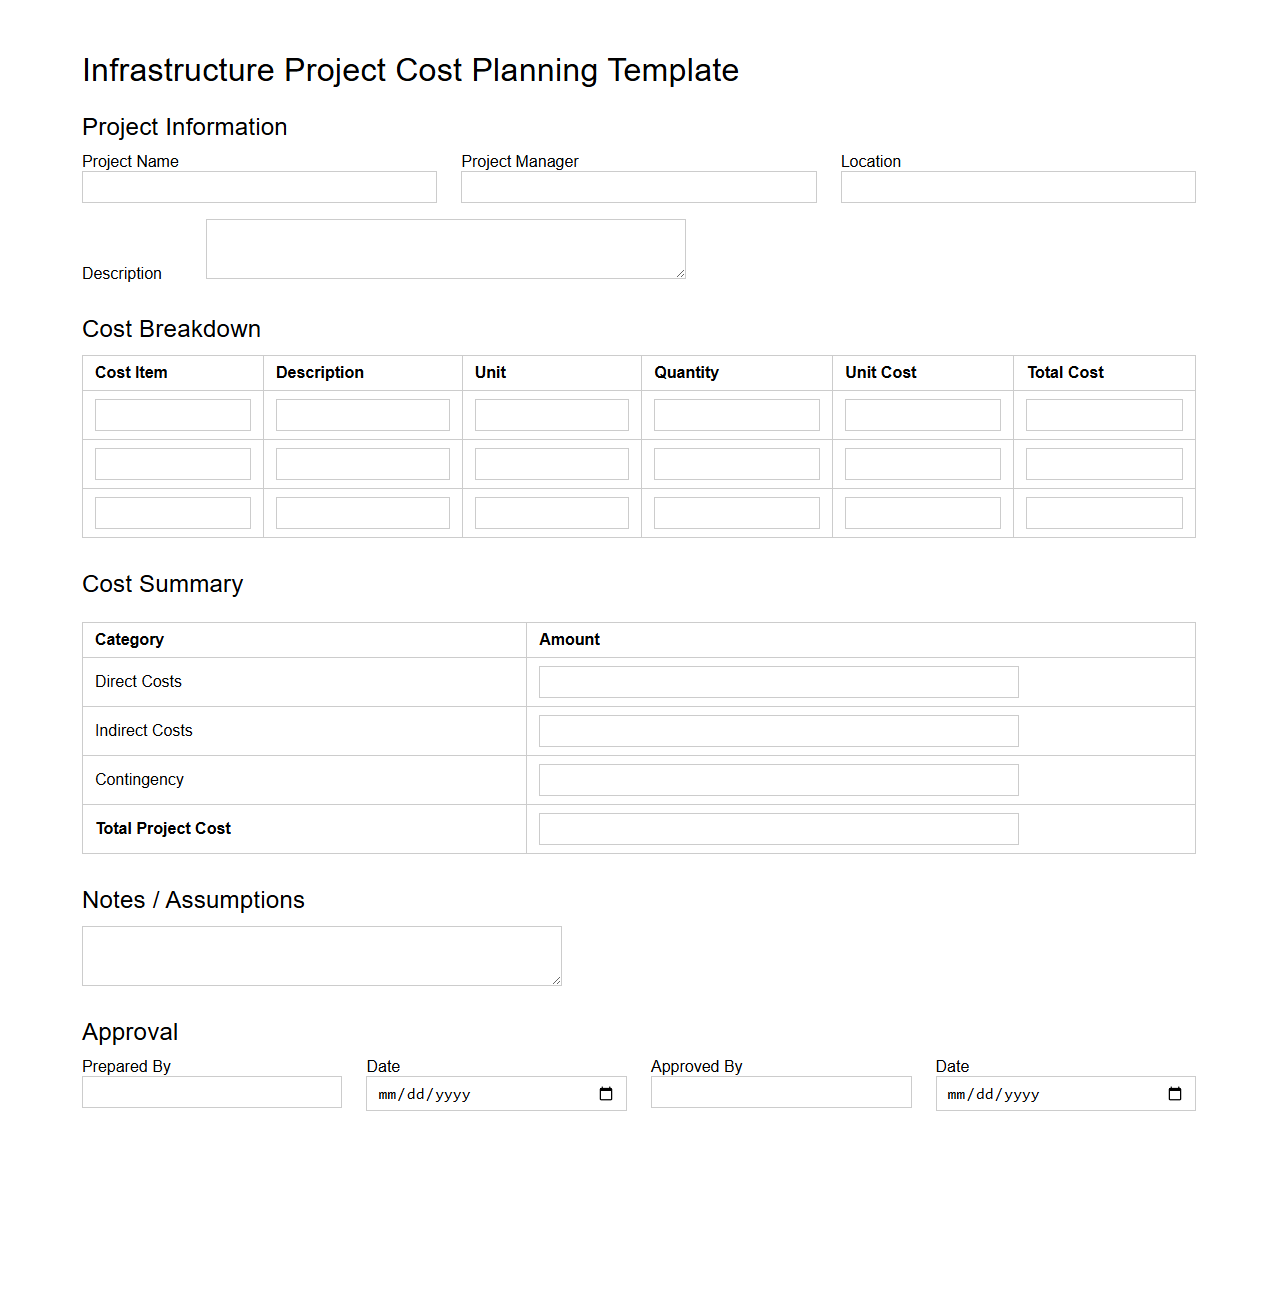
Task: Select the Quantity field in the third row
Action: [735, 512]
